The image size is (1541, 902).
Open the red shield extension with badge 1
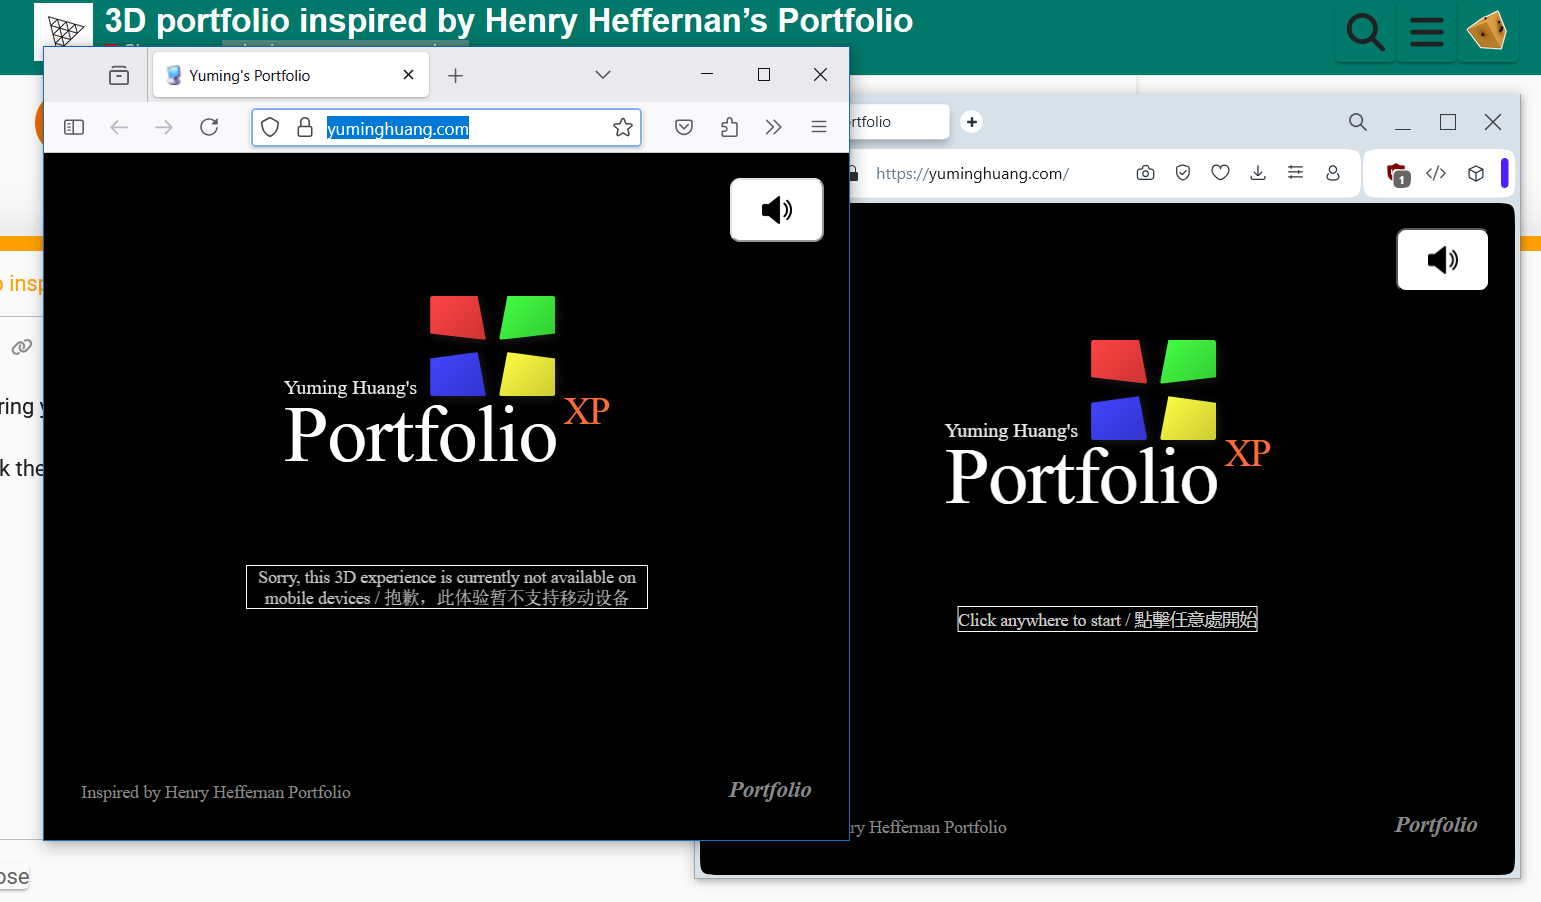(x=1398, y=174)
